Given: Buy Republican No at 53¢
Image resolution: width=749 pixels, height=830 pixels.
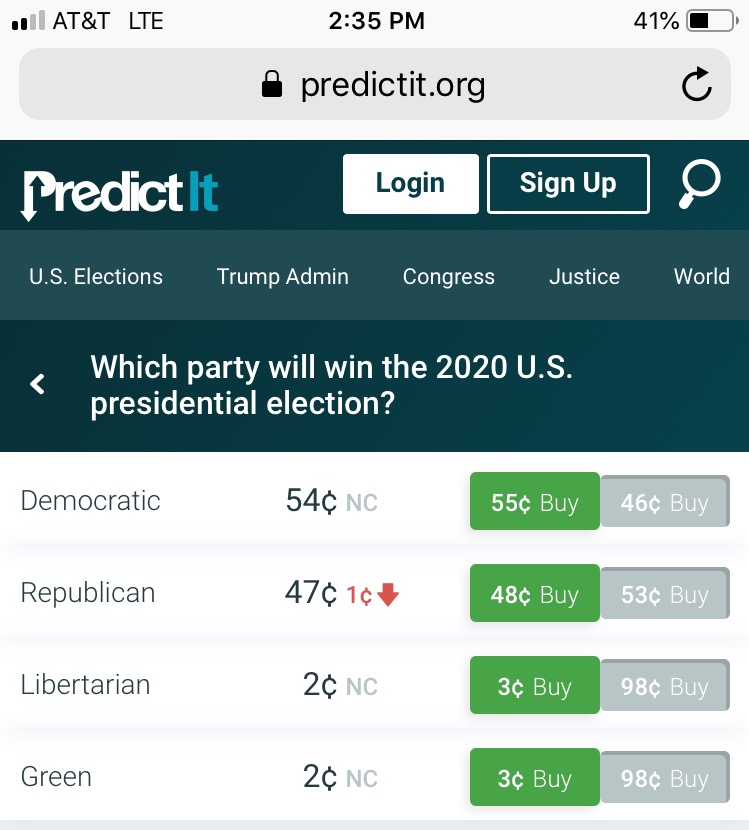Looking at the screenshot, I should point(665,593).
